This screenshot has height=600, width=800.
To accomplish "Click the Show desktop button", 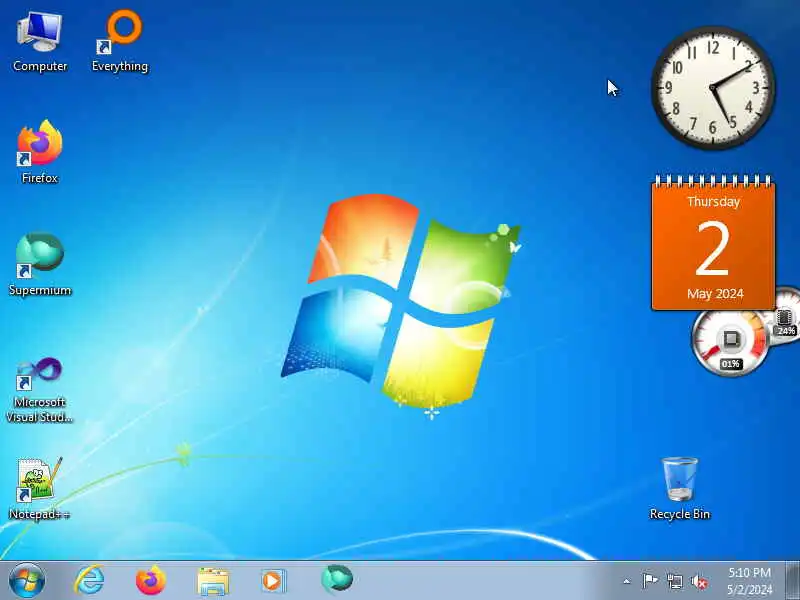I will click(x=792, y=581).
